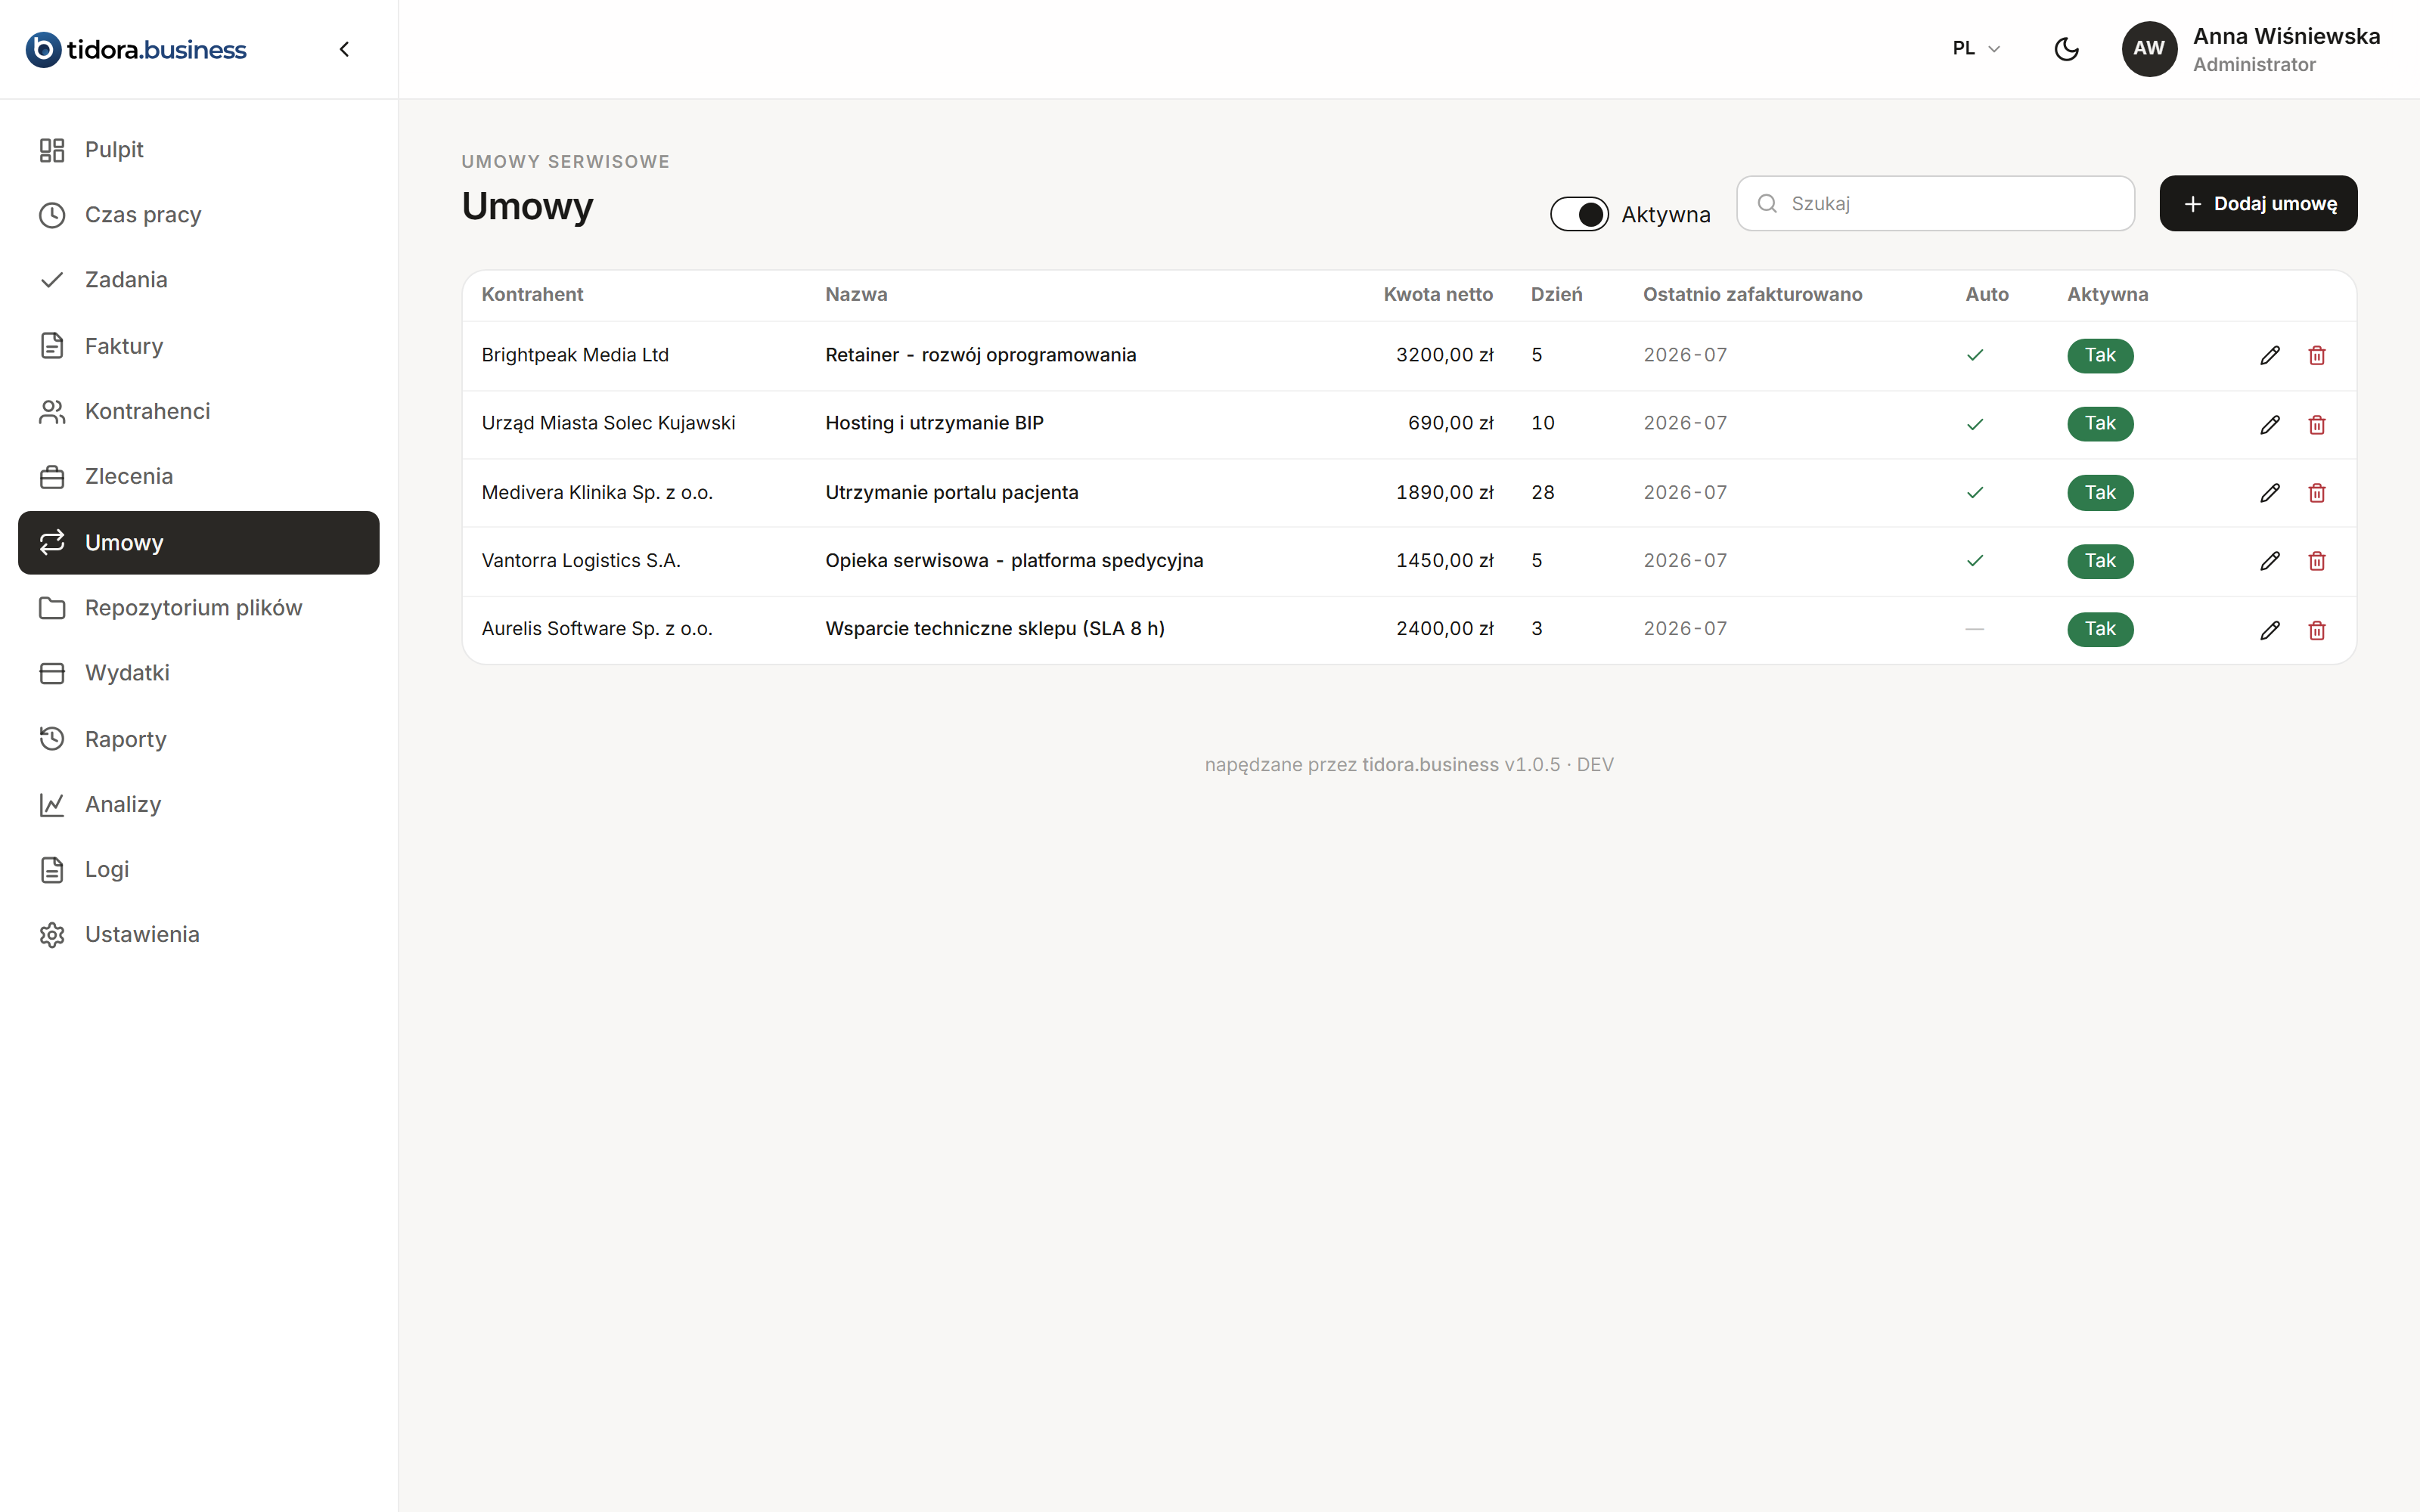Viewport: 2420px width, 1512px height.
Task: Toggle the Aktywna filter switch
Action: (x=1579, y=214)
